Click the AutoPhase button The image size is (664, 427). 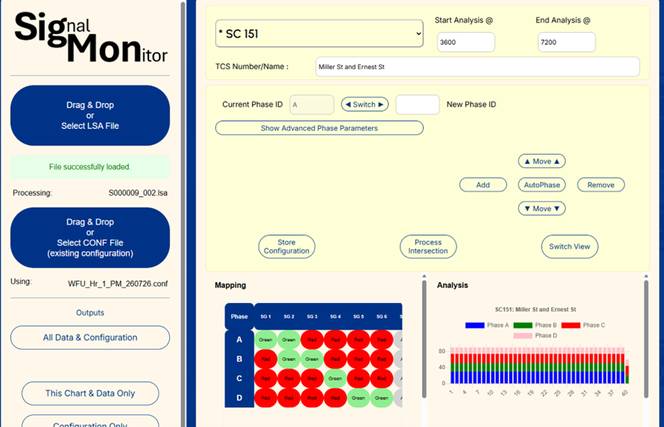[542, 185]
